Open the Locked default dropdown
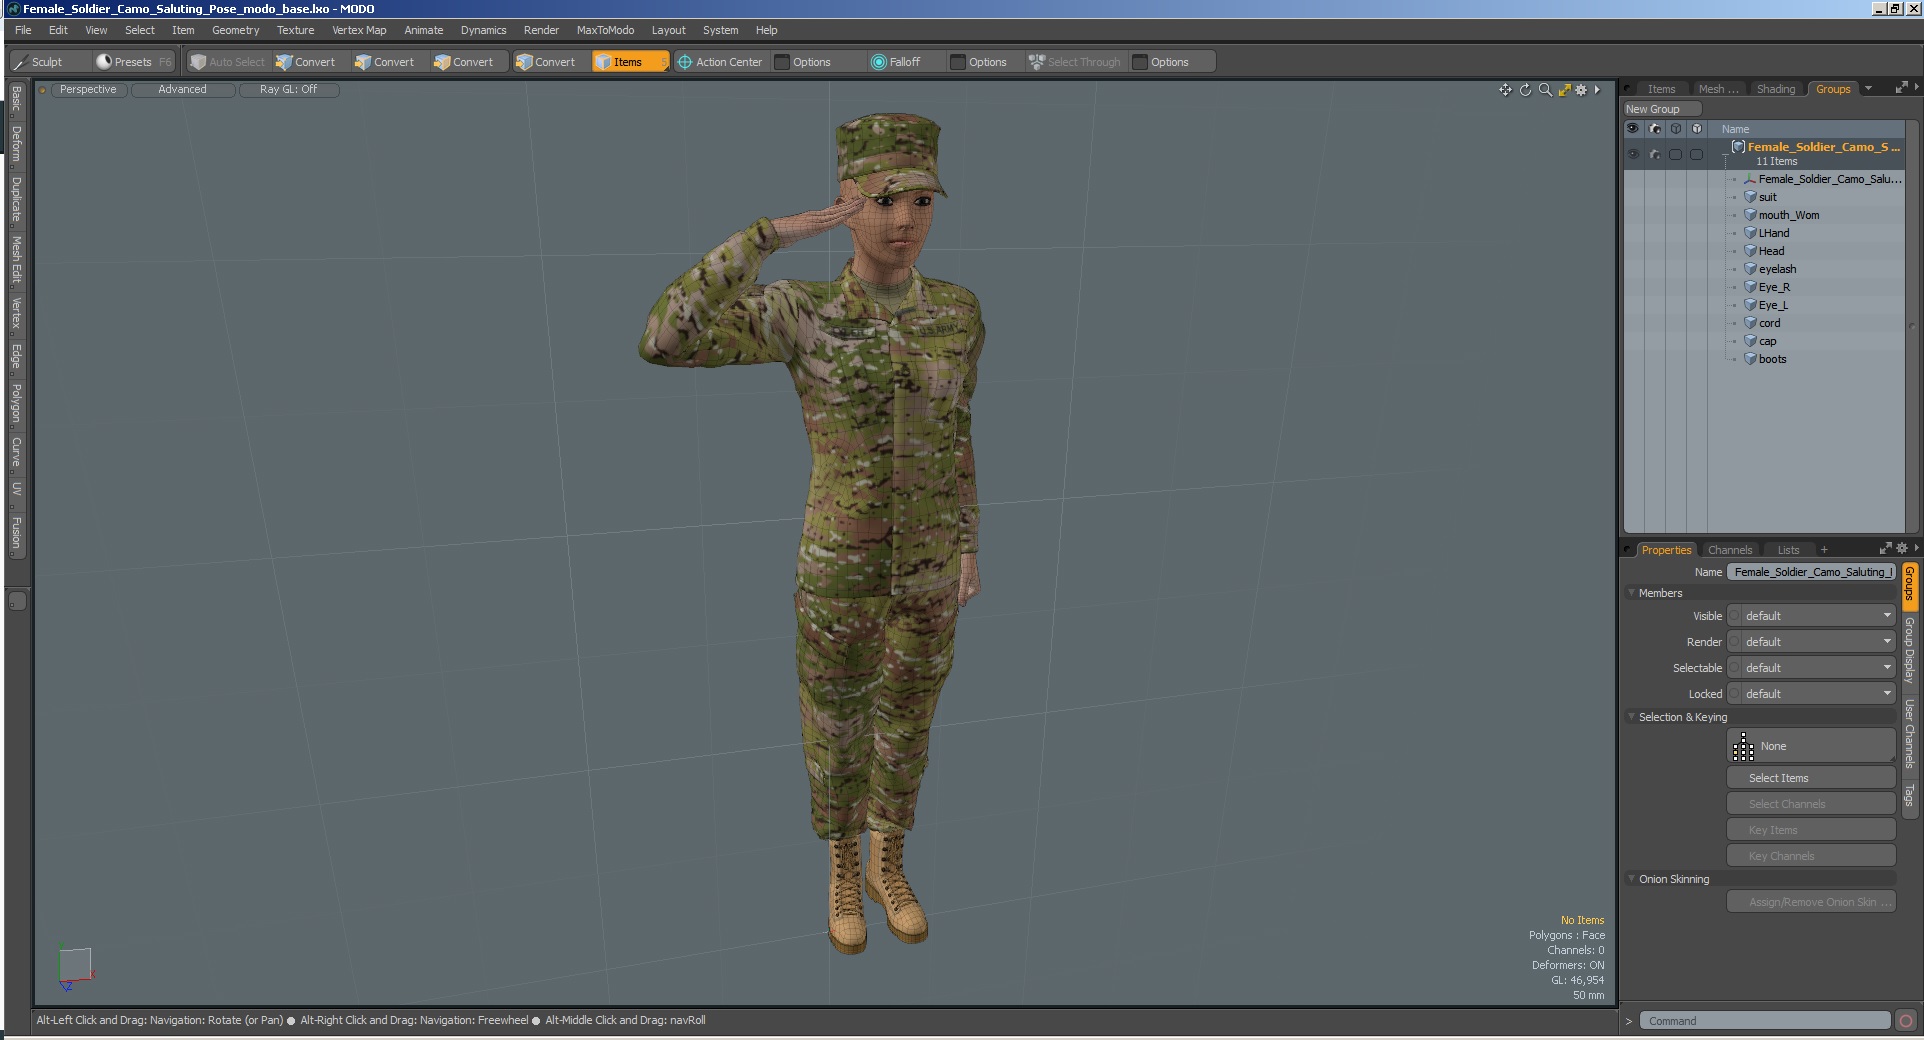The height and width of the screenshot is (1040, 1924). pyautogui.click(x=1818, y=694)
